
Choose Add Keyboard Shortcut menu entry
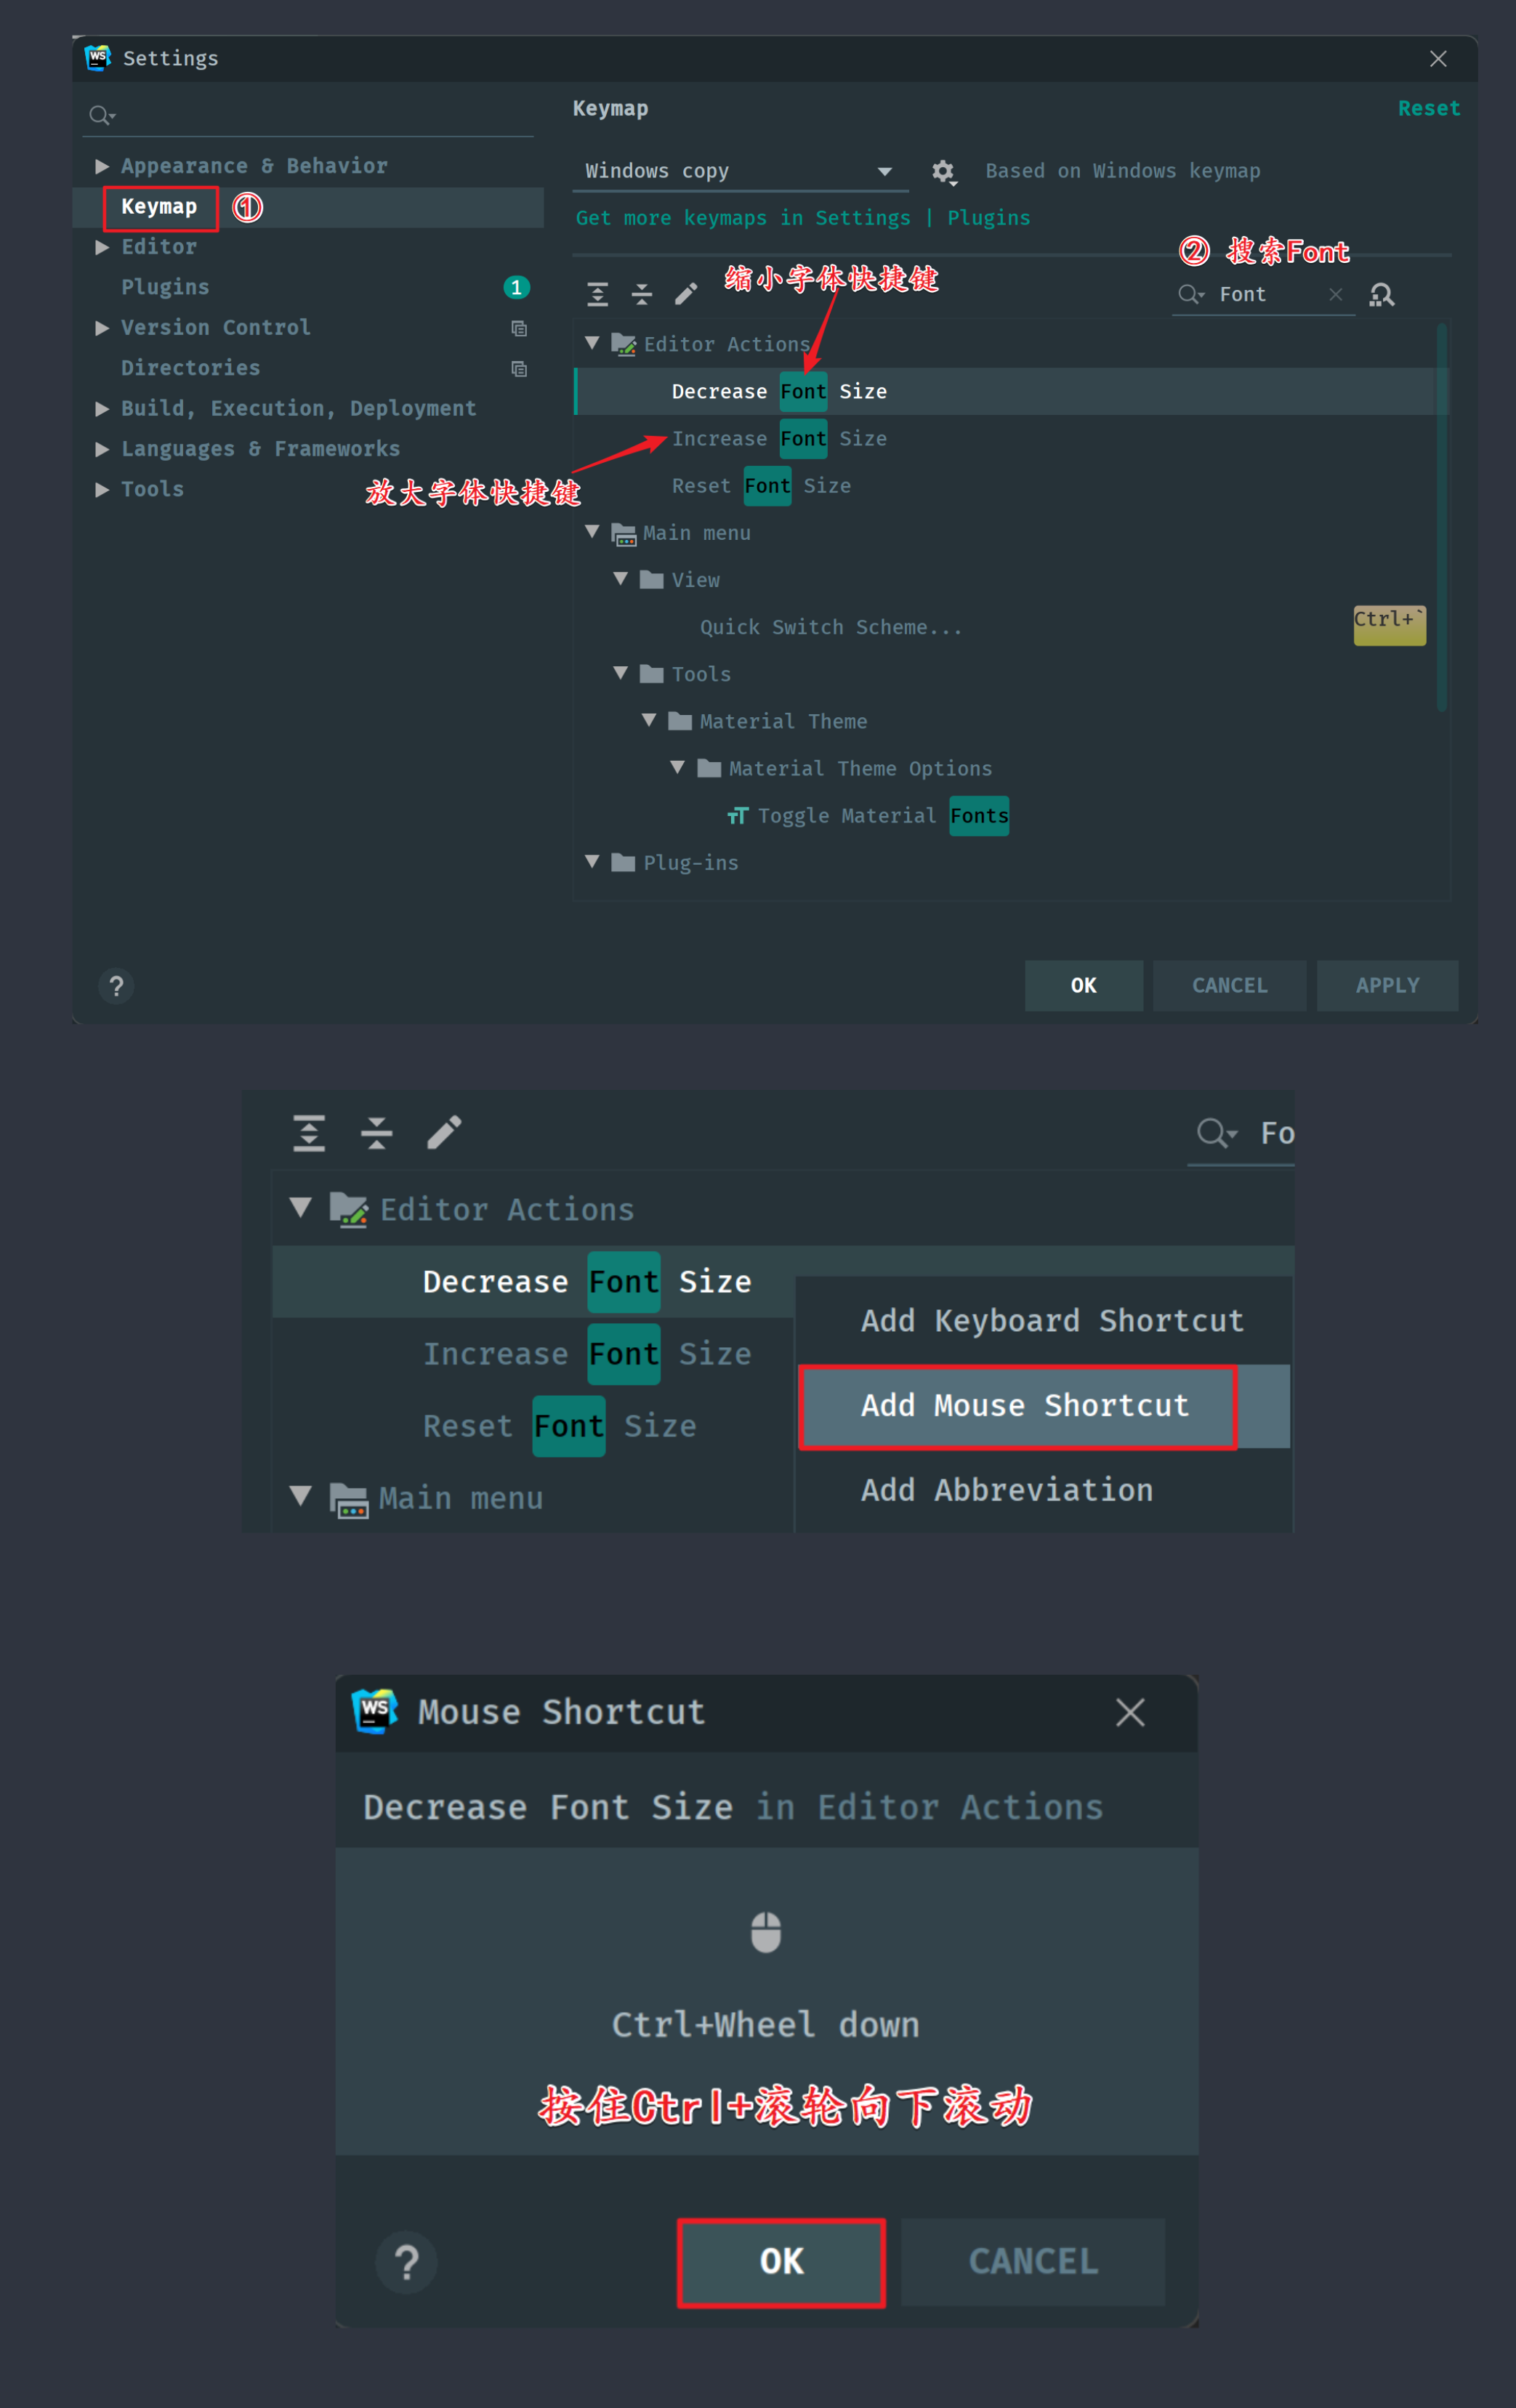1052,1321
